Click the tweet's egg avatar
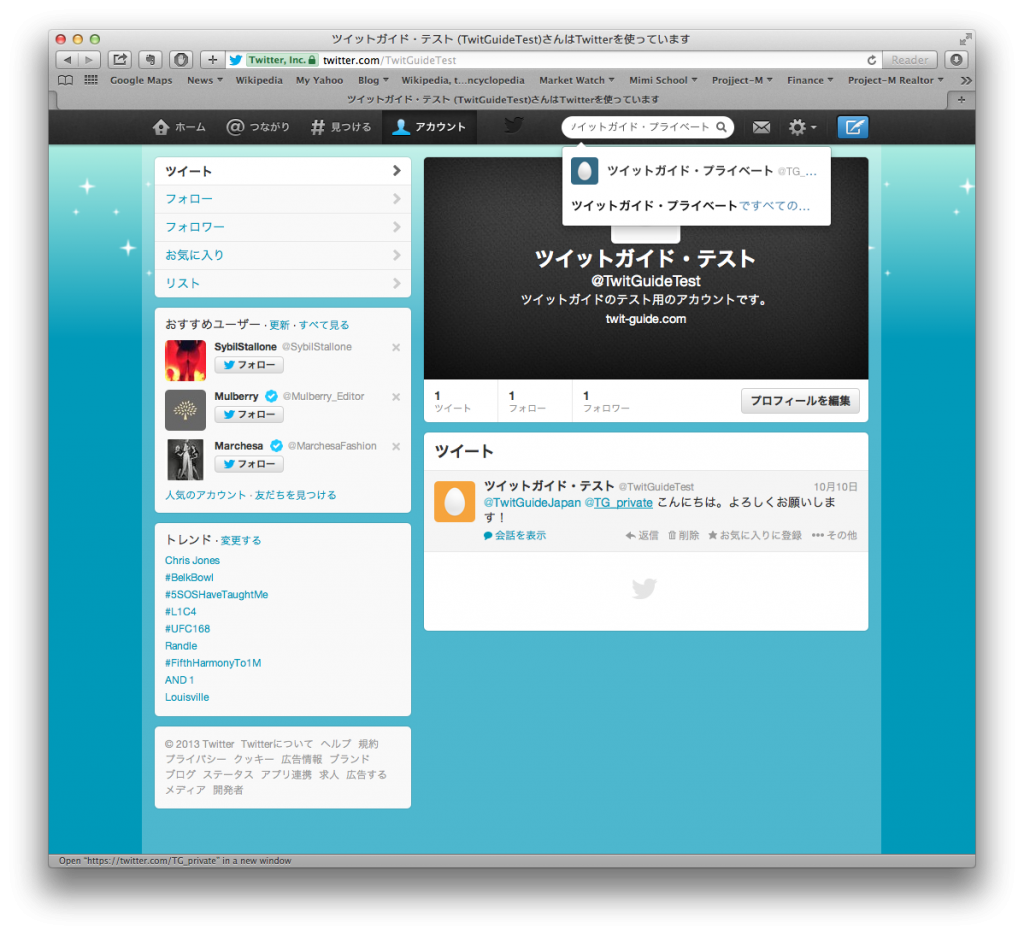Viewport: 1024px width, 935px height. pos(455,502)
